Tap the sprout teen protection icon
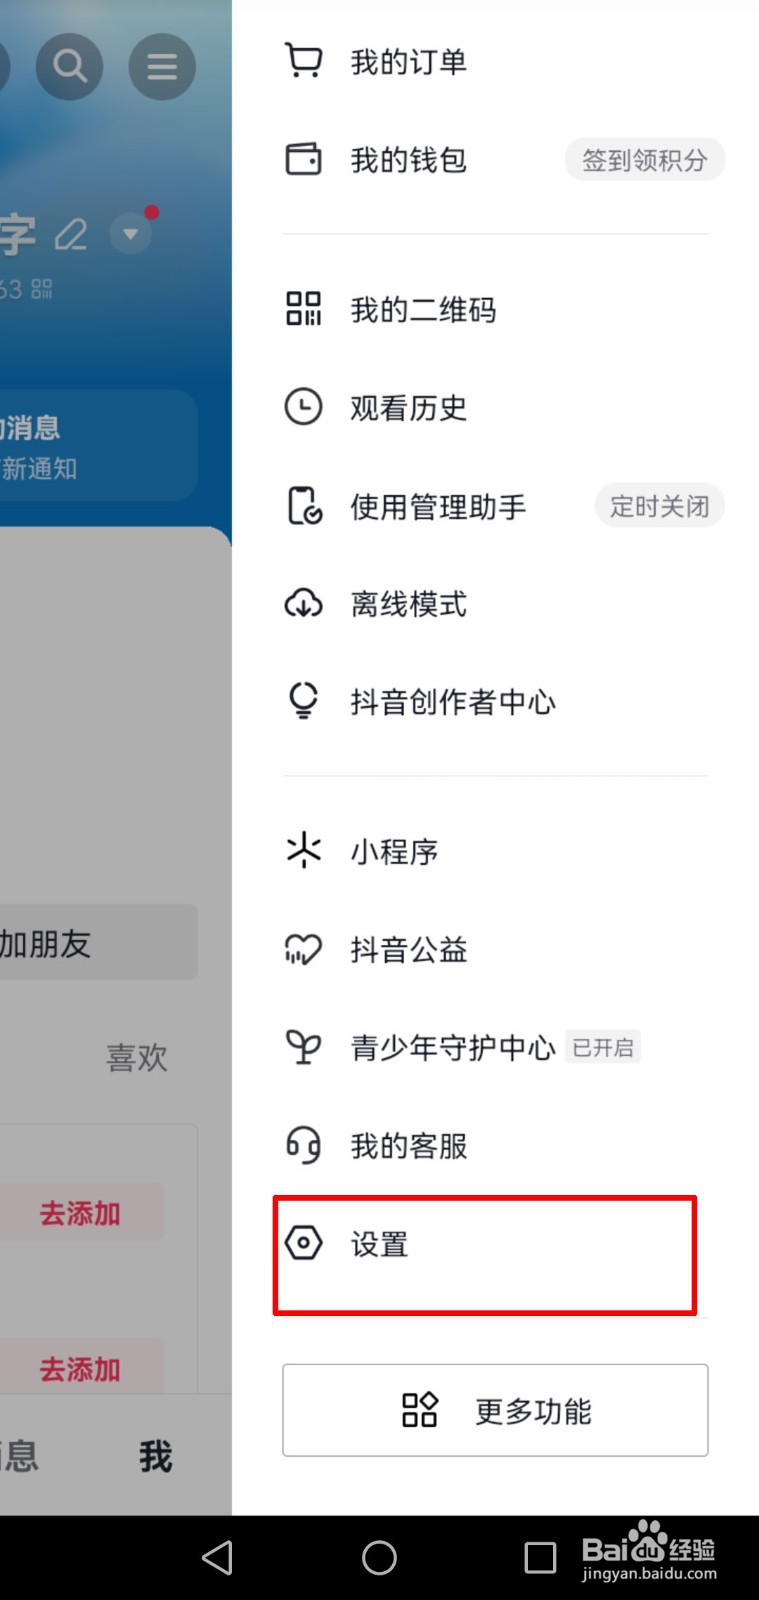 coord(303,1047)
